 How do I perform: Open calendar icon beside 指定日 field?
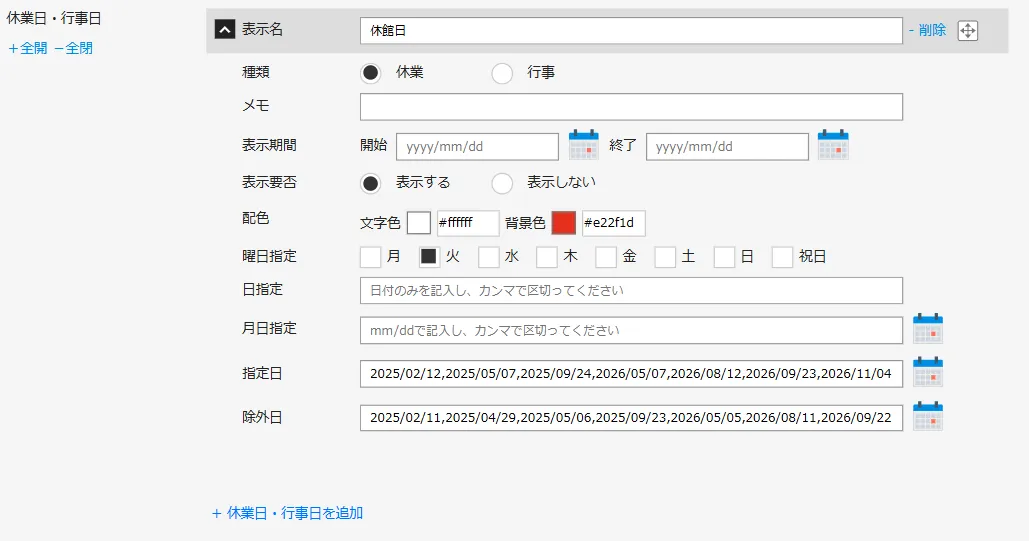tap(927, 372)
